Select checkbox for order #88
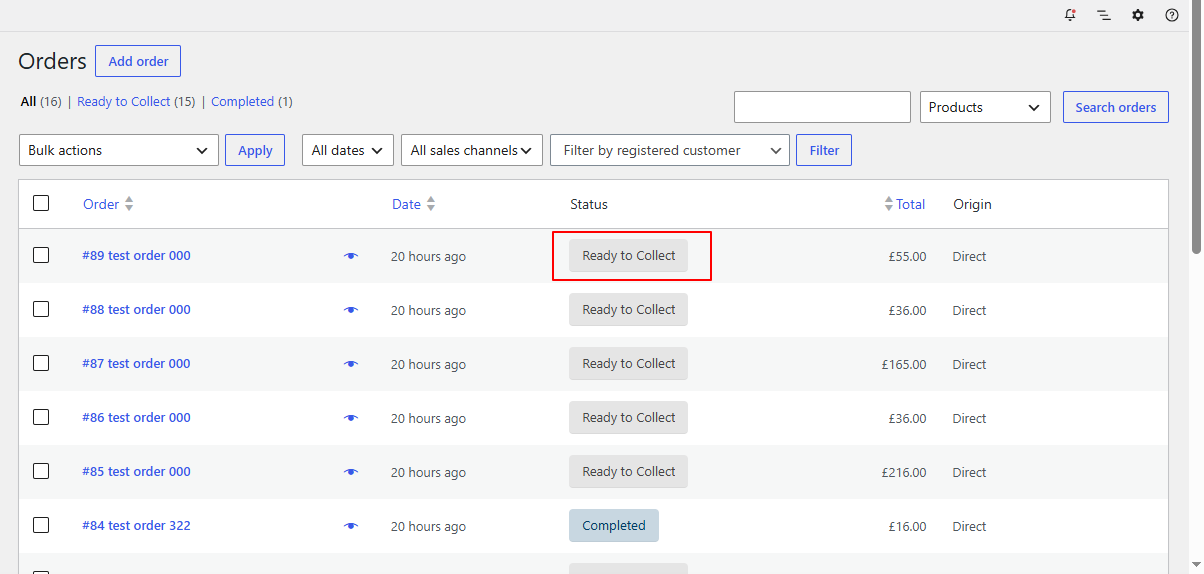This screenshot has width=1204, height=574. tap(41, 309)
